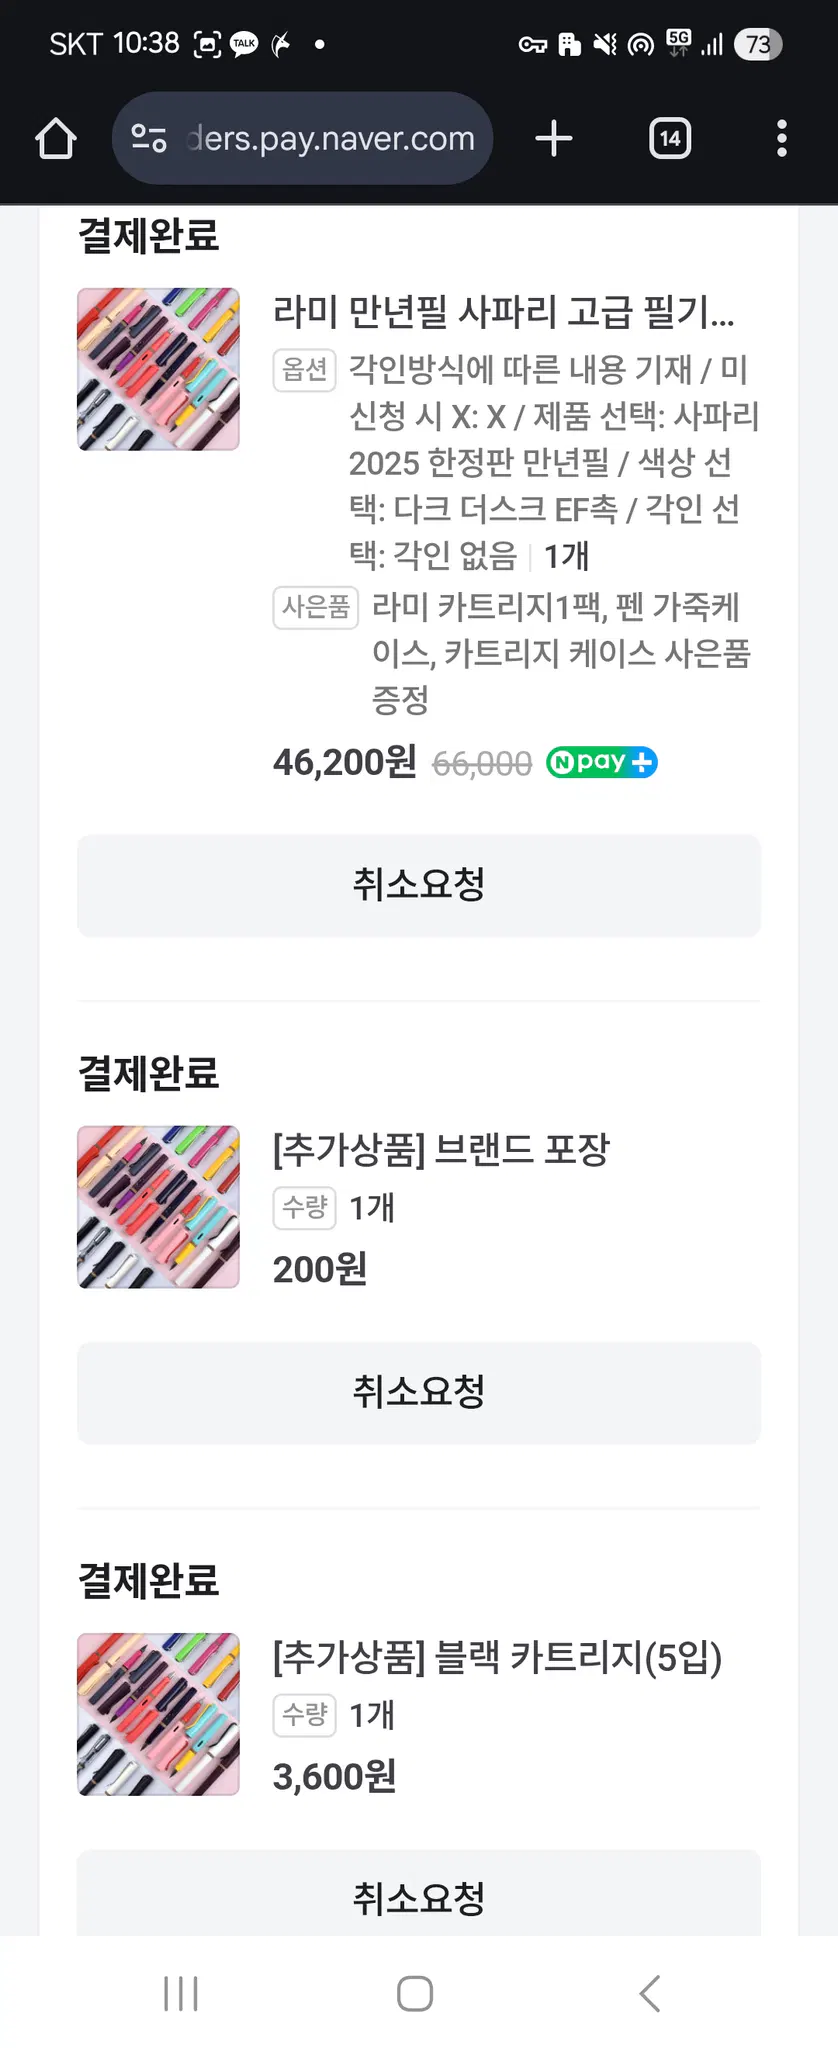Open the [추가상품] 브랜드 포장 title link
Screen dimensions: 838x2048
point(441,1150)
